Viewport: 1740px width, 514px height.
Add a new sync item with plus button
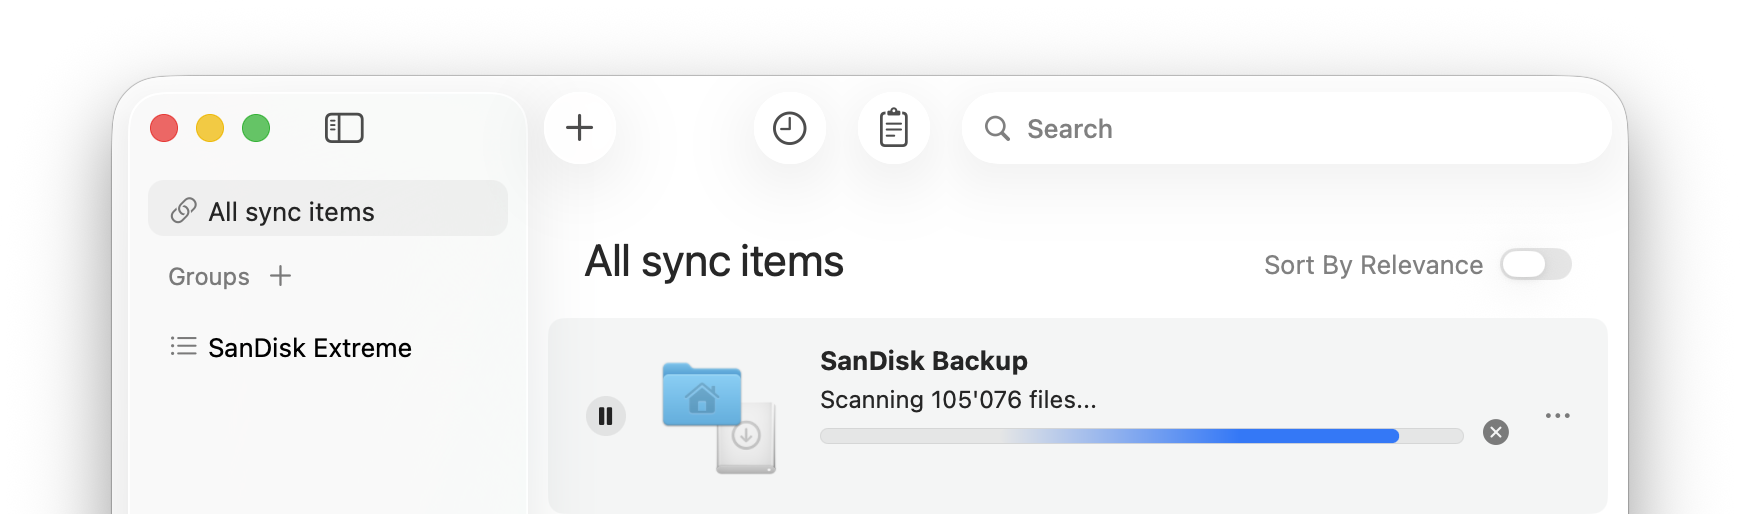pyautogui.click(x=580, y=128)
